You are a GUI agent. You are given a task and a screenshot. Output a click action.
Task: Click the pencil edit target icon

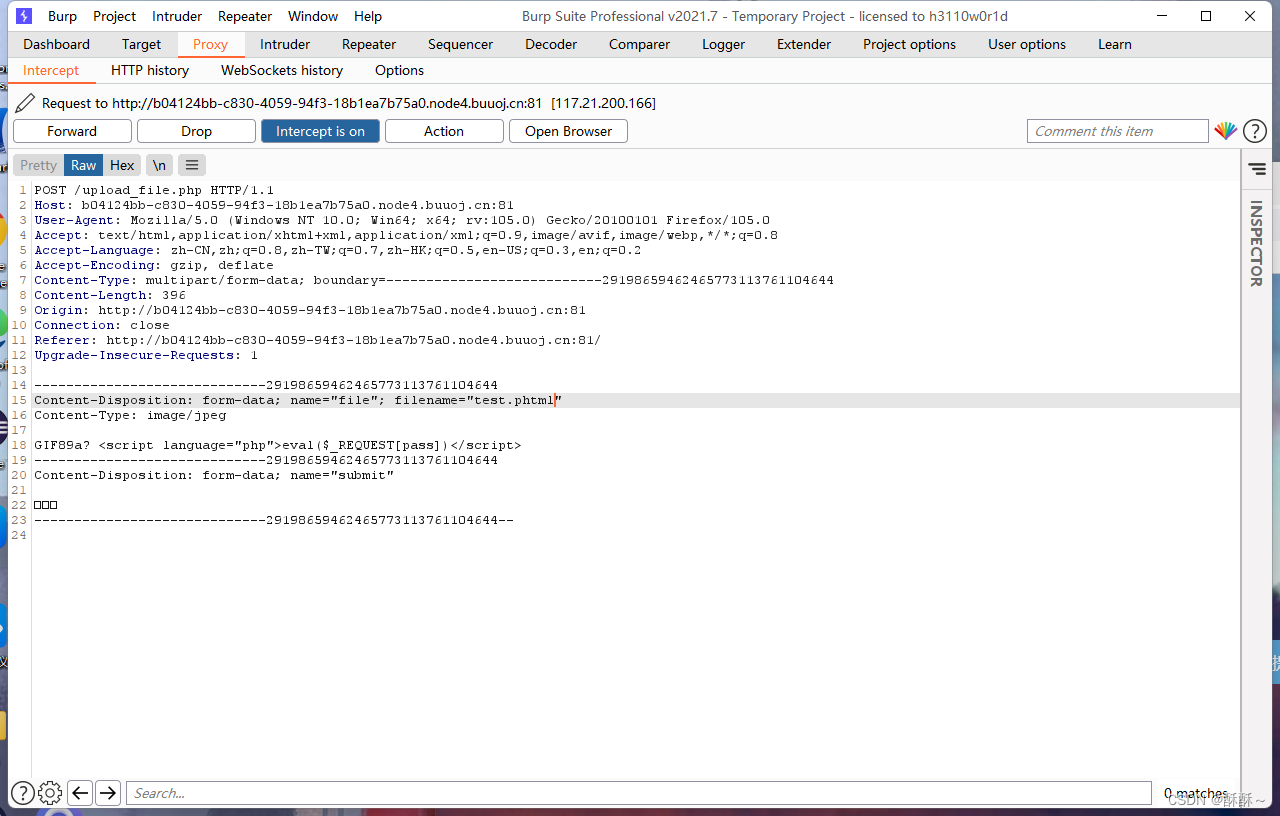[x=24, y=103]
